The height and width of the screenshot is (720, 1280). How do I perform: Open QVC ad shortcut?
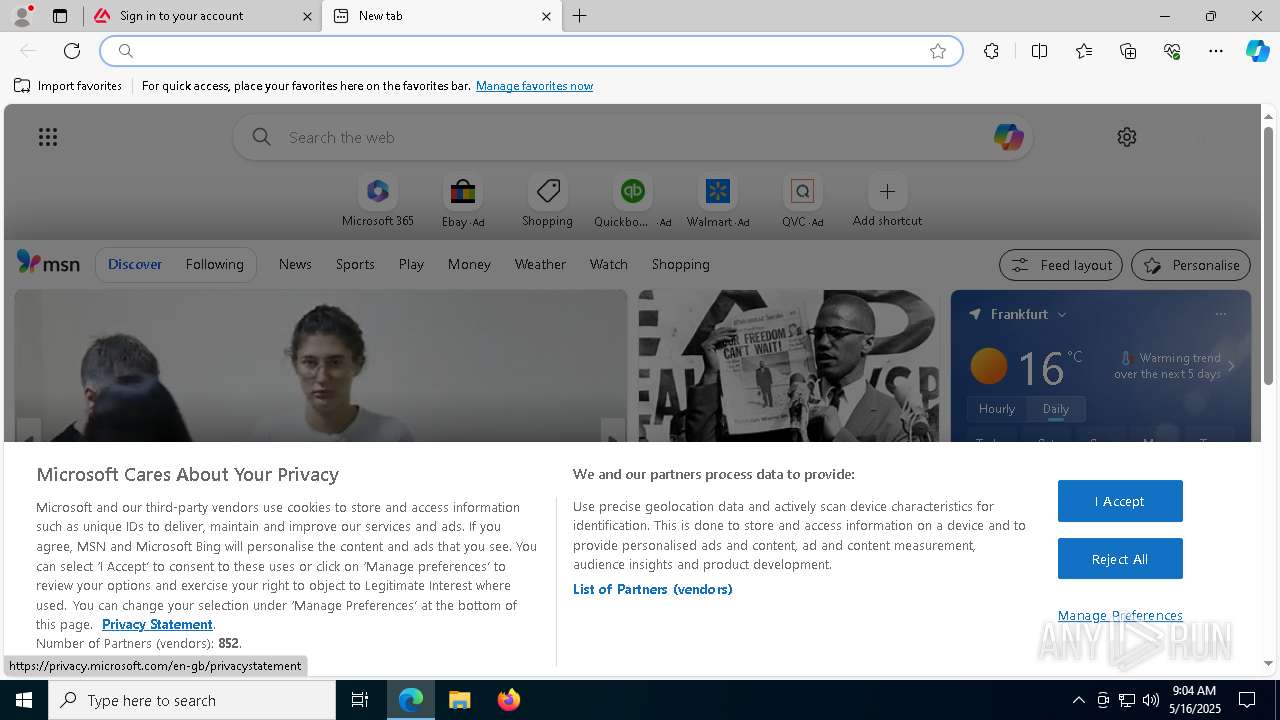coord(802,201)
